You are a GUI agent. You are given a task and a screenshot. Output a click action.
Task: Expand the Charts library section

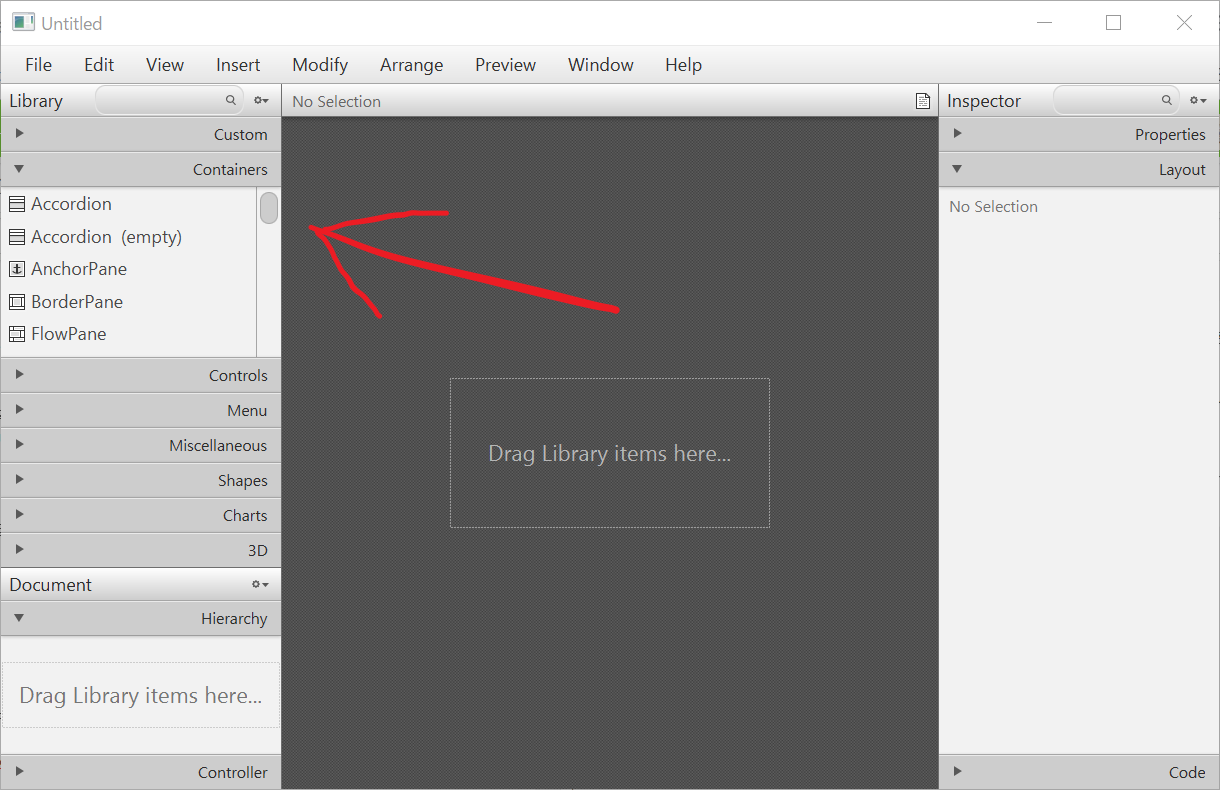click(x=141, y=515)
